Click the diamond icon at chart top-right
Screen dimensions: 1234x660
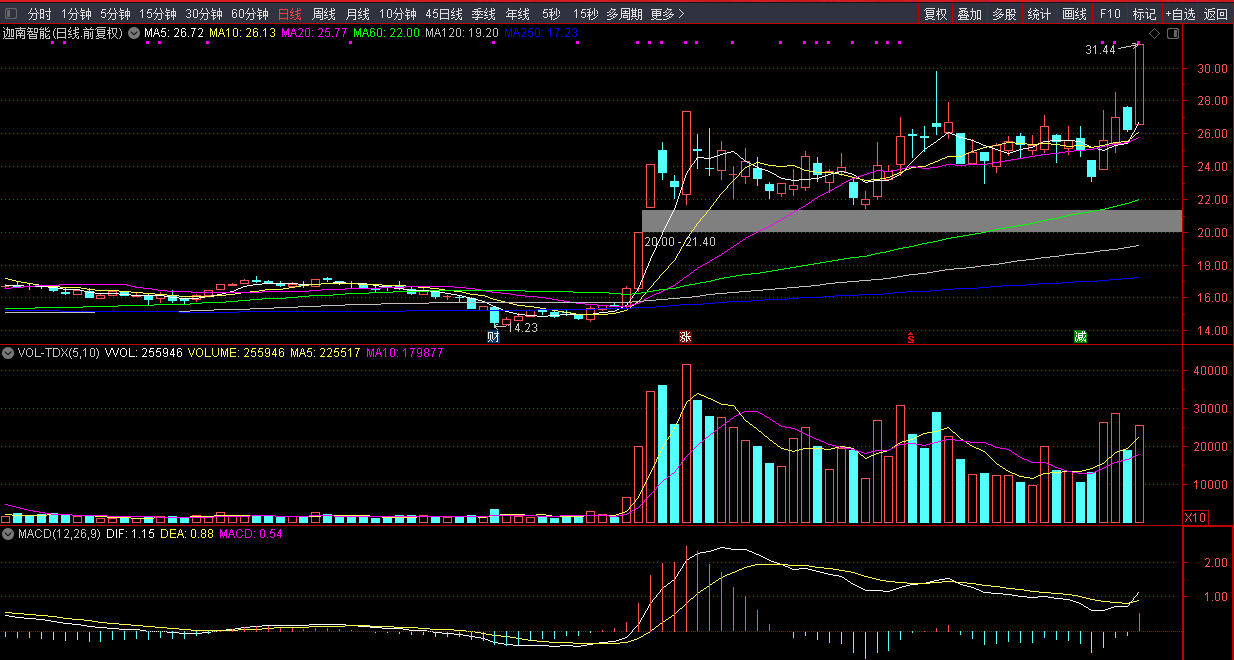coord(1154,34)
